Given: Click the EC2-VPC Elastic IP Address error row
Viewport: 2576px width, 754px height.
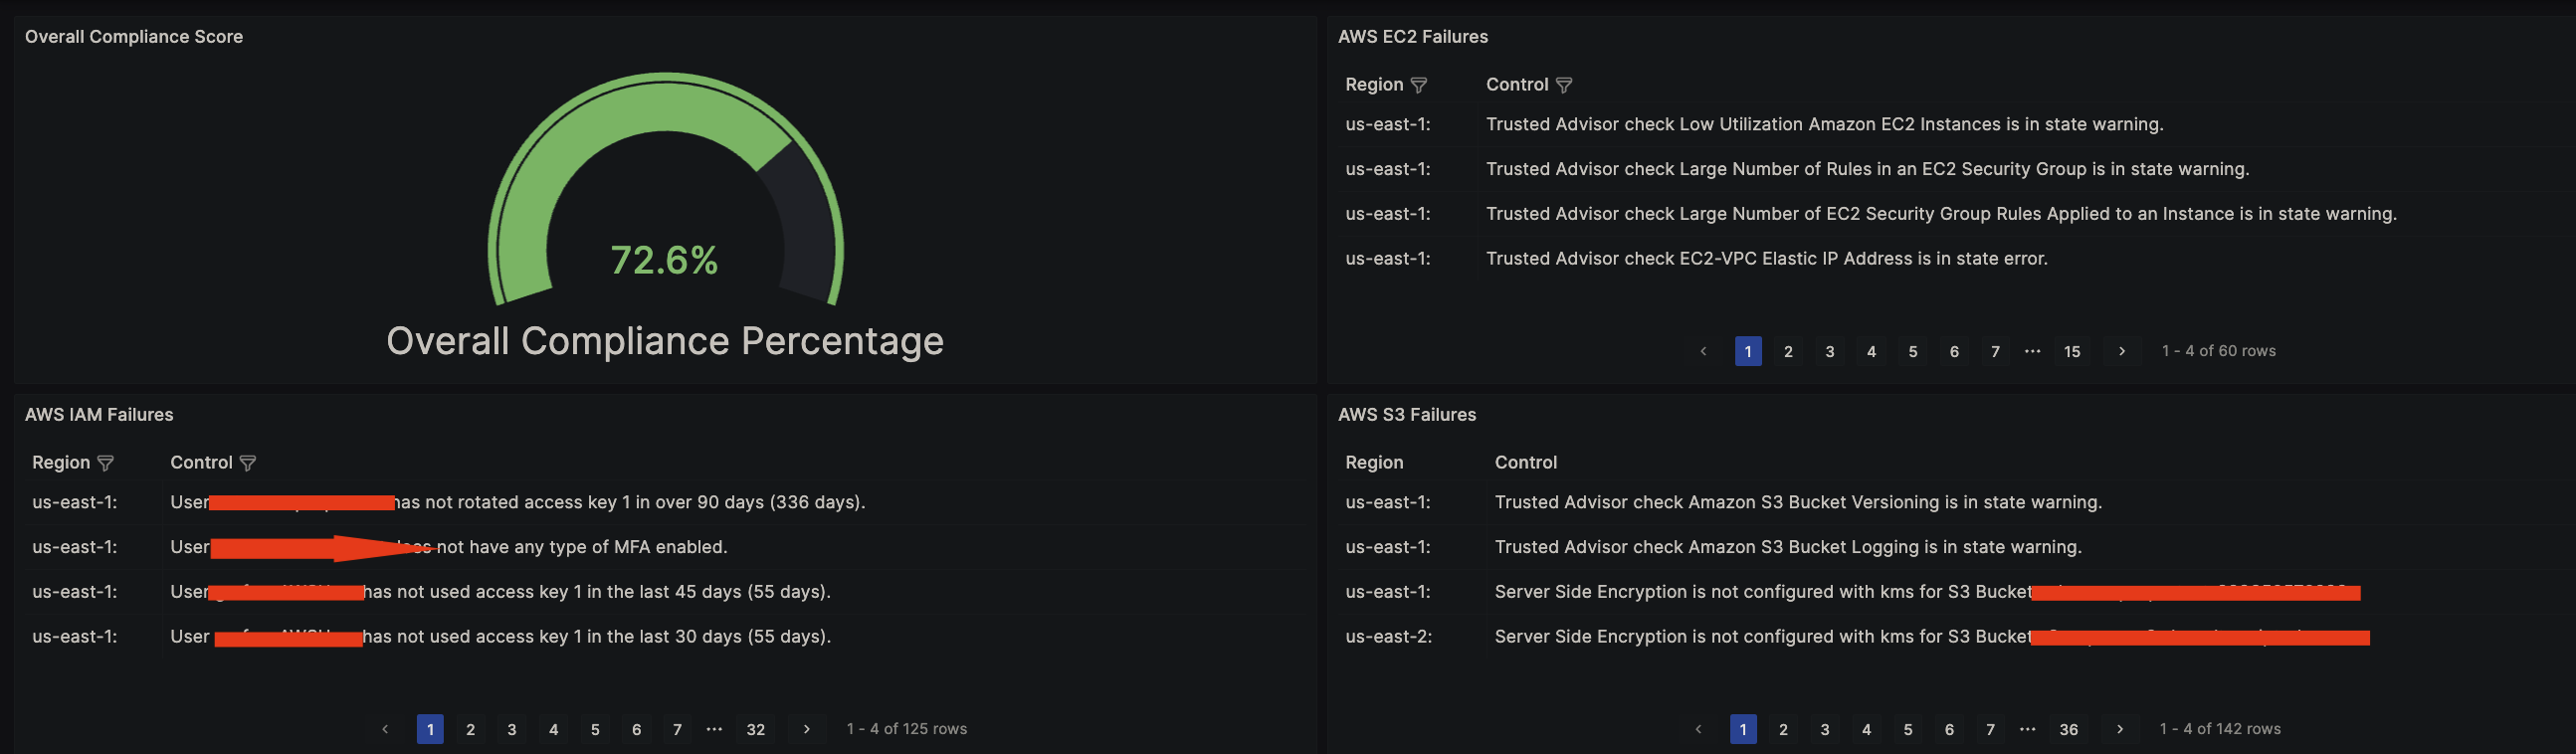Looking at the screenshot, I should (x=1766, y=259).
